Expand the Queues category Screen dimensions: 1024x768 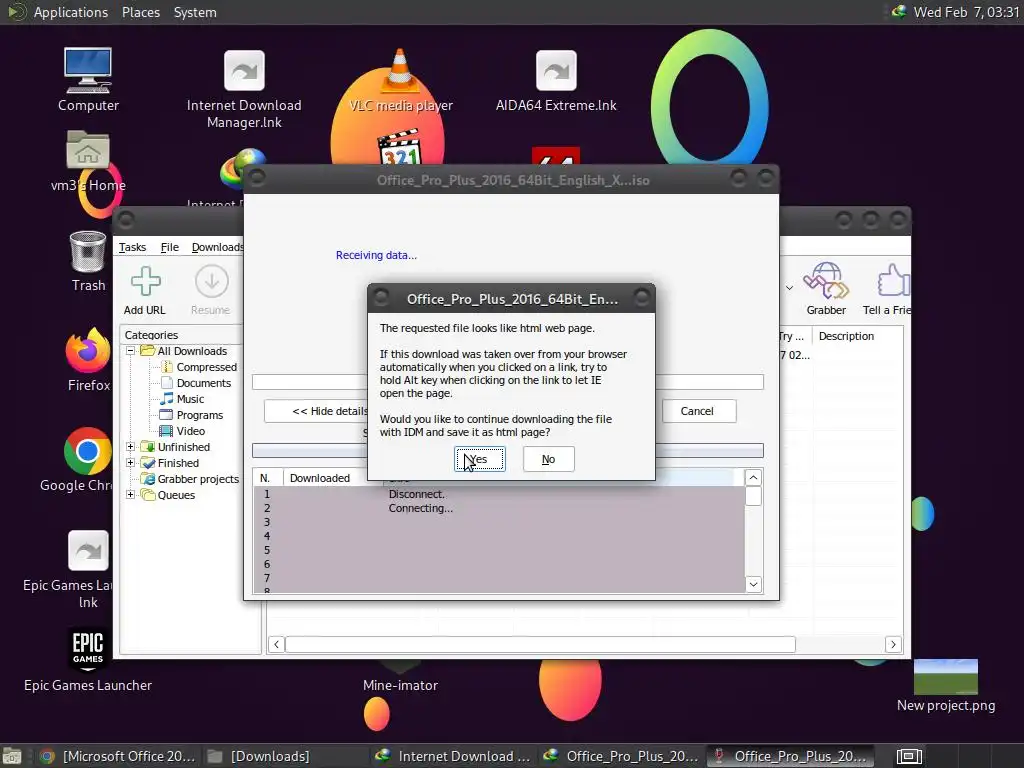(130, 494)
